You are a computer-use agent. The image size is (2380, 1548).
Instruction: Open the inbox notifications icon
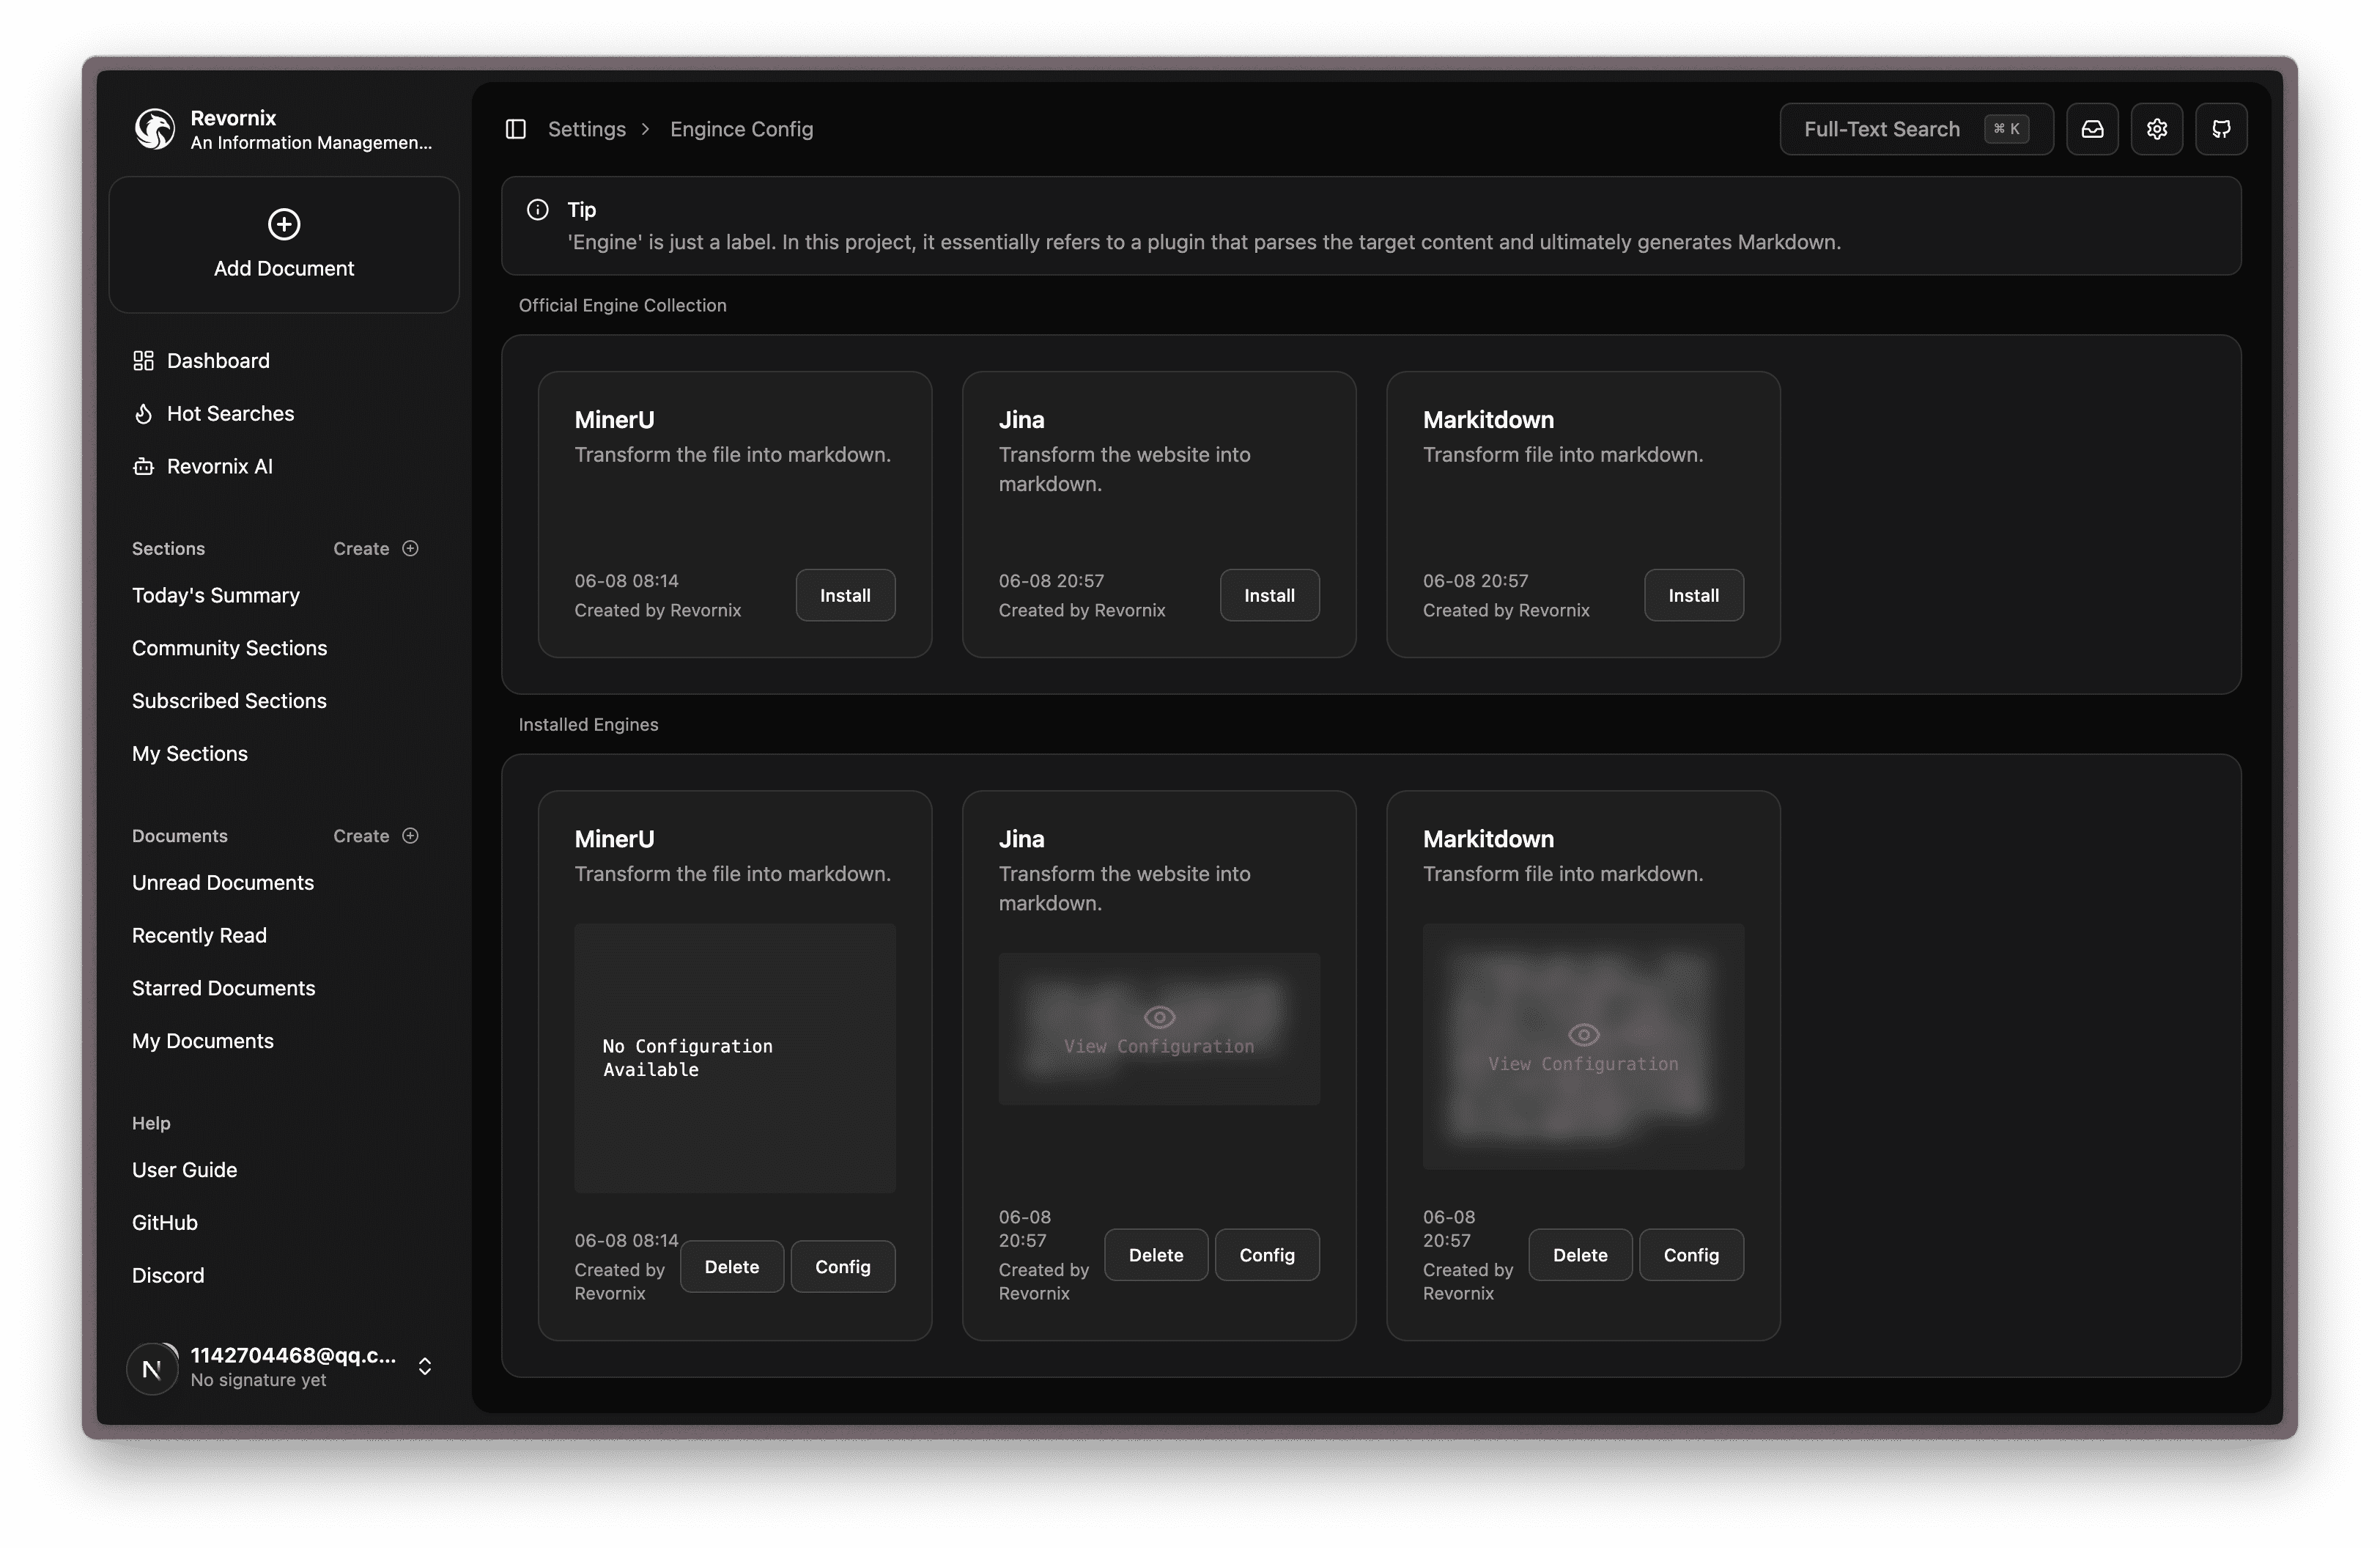tap(2092, 129)
